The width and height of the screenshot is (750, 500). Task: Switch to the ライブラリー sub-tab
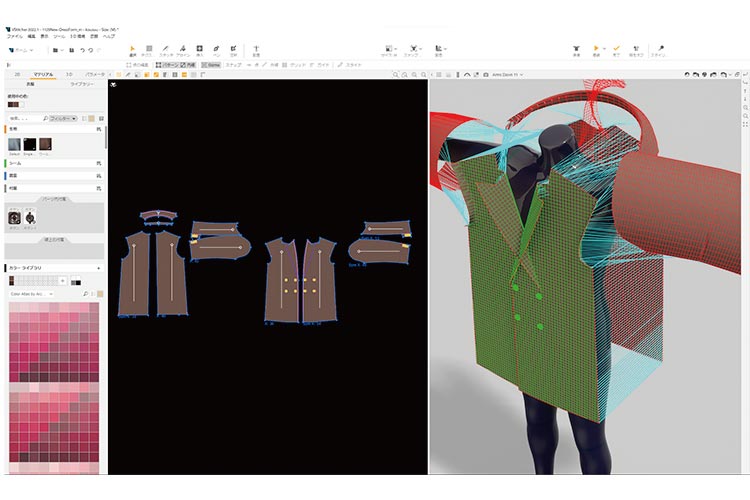pos(82,85)
